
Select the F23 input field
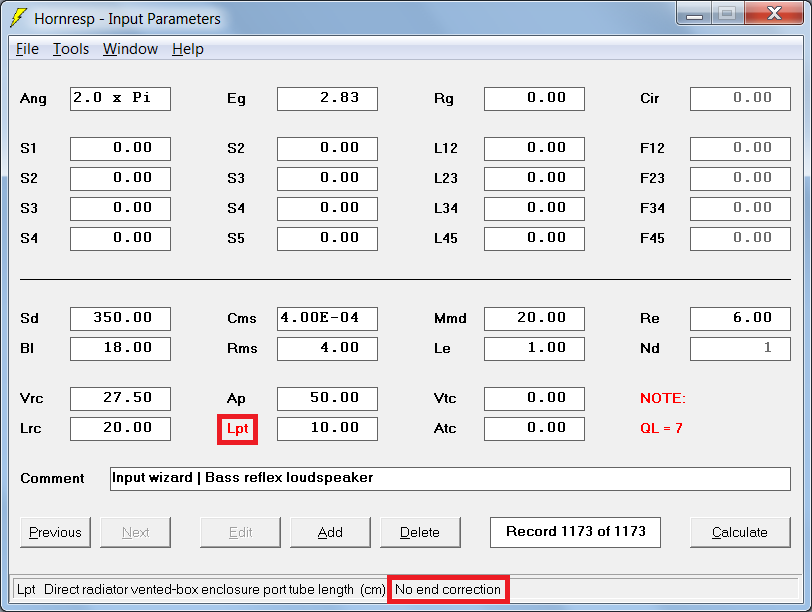[x=741, y=179]
